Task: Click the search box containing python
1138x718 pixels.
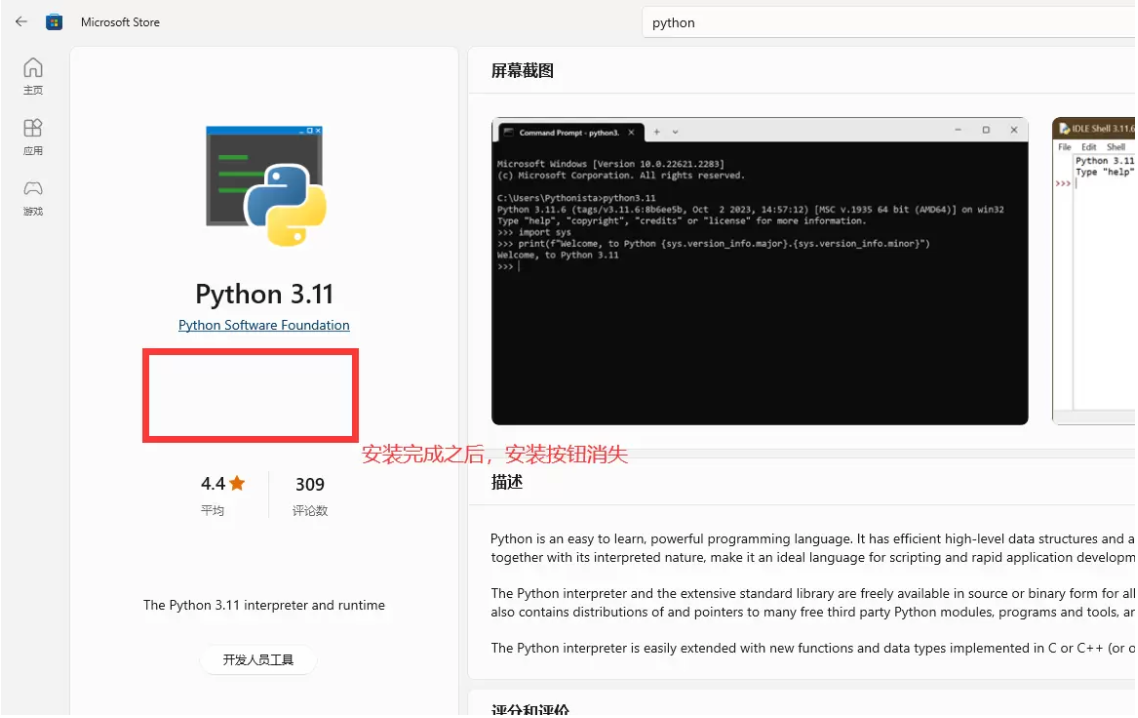Action: pyautogui.click(x=889, y=23)
